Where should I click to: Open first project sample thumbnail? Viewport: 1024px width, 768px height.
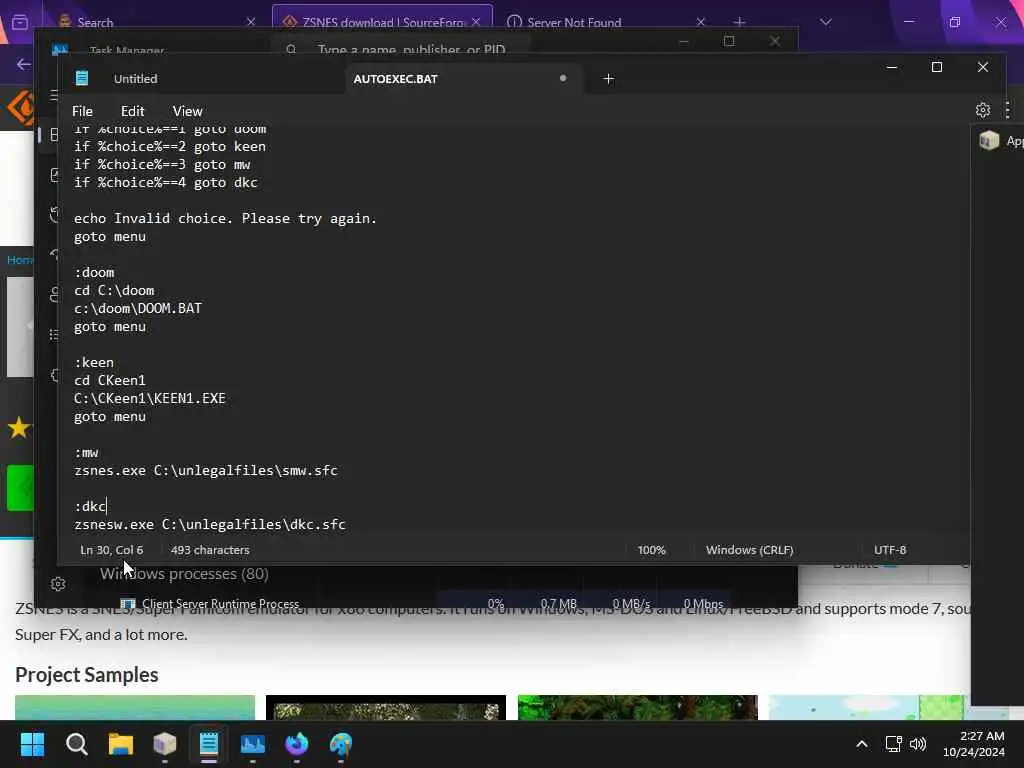point(135,707)
